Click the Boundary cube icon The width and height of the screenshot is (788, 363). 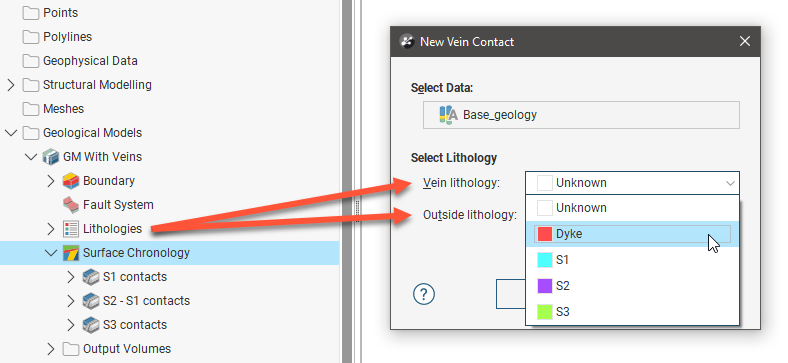(x=71, y=181)
